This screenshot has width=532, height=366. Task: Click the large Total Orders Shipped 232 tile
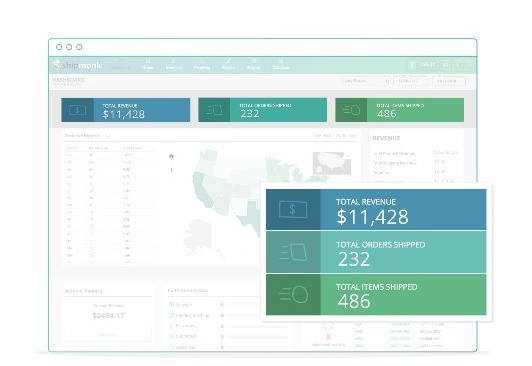pos(376,252)
